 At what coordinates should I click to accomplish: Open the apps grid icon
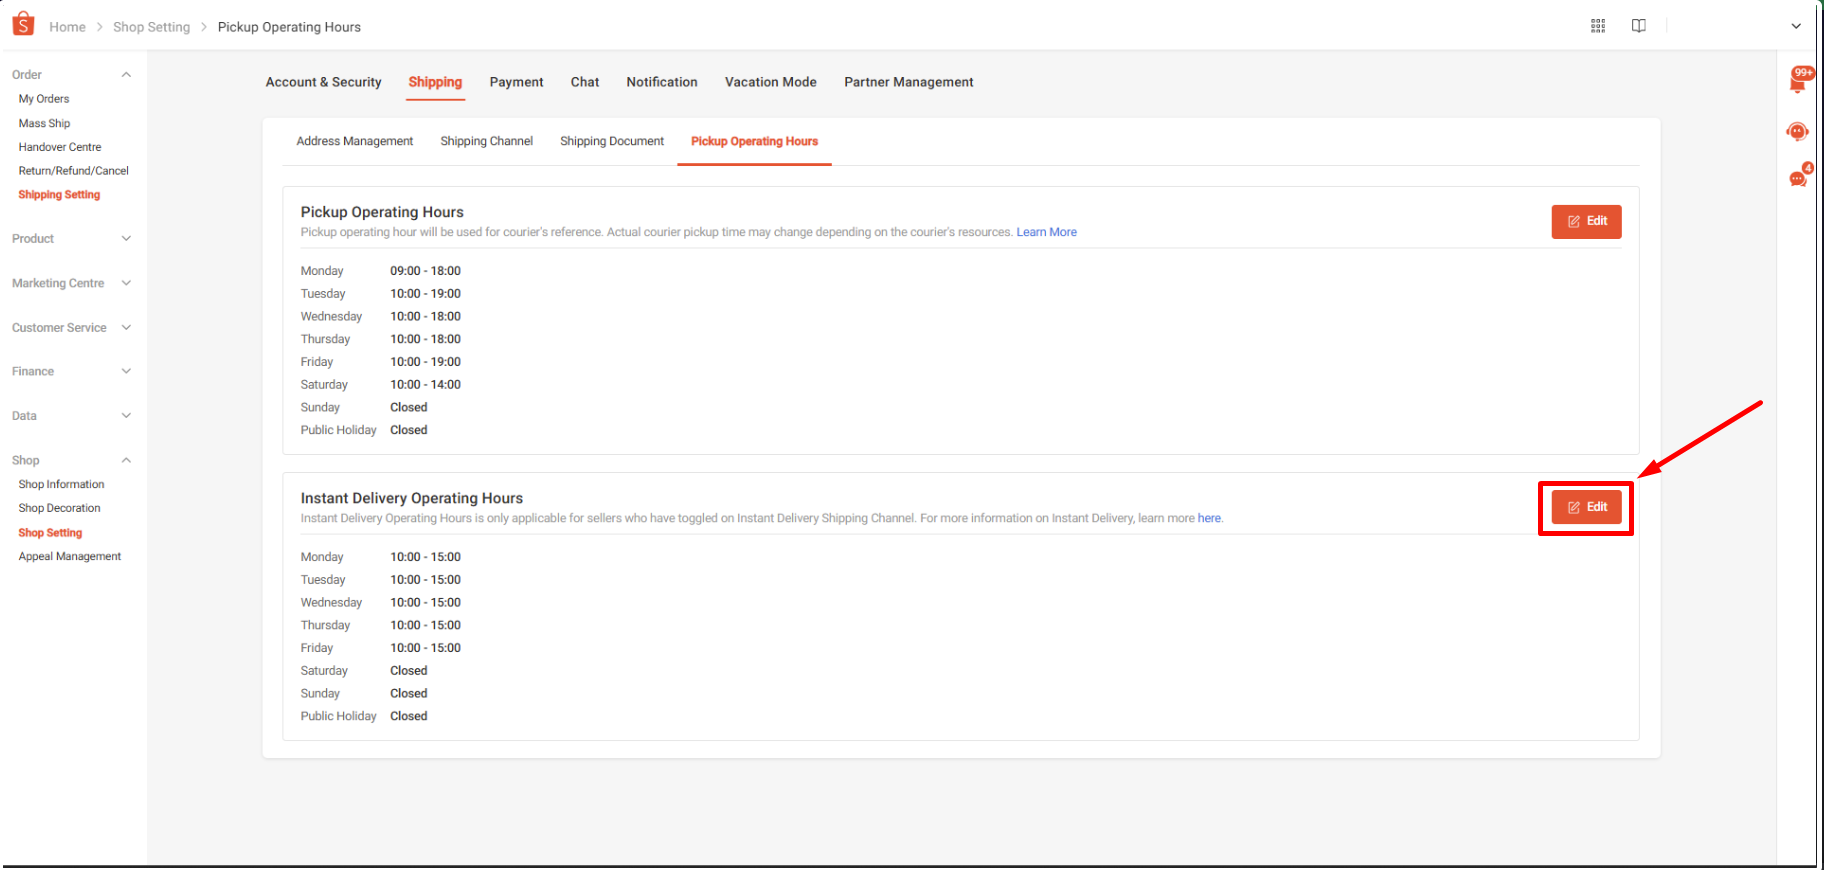[x=1598, y=26]
